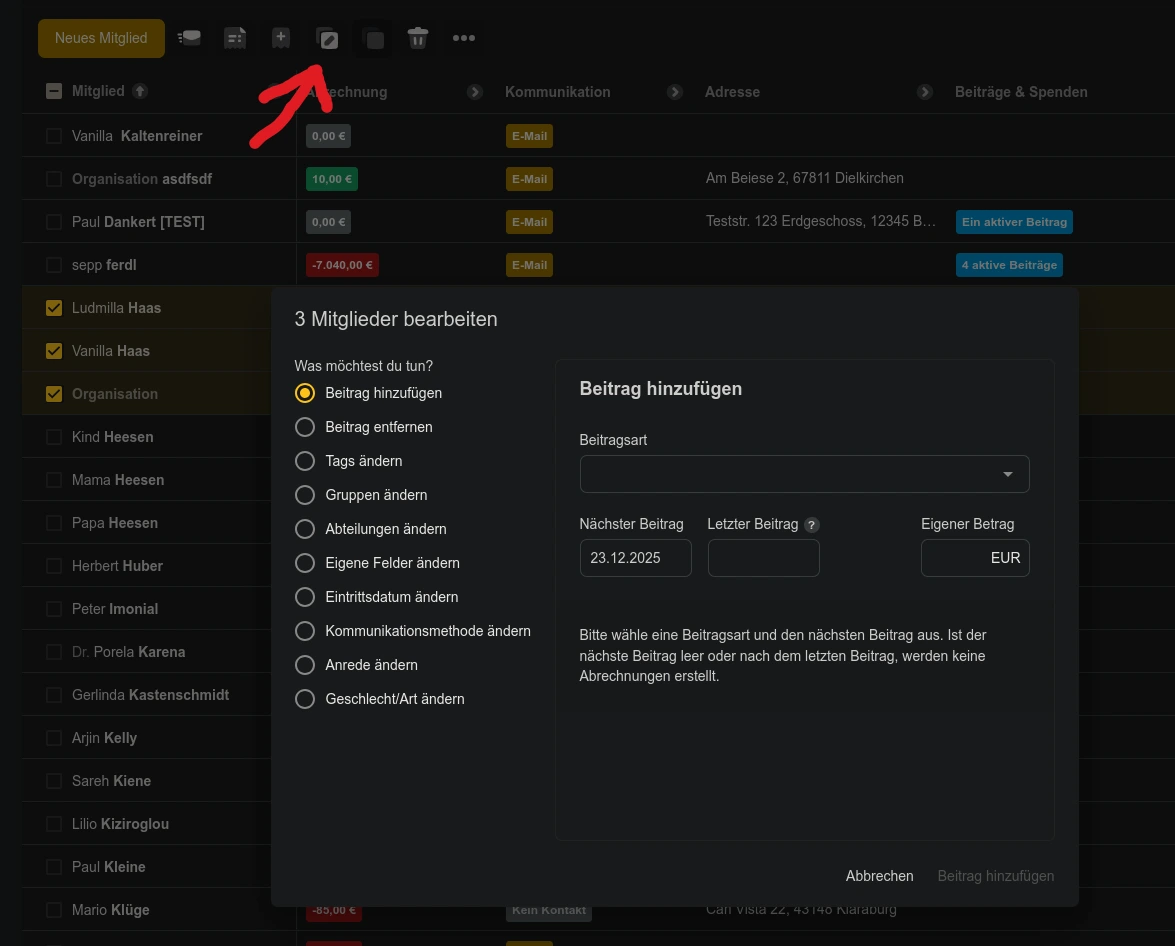Choose Eintrittsdatum ändern from the action list
The image size is (1175, 946).
[x=305, y=597]
